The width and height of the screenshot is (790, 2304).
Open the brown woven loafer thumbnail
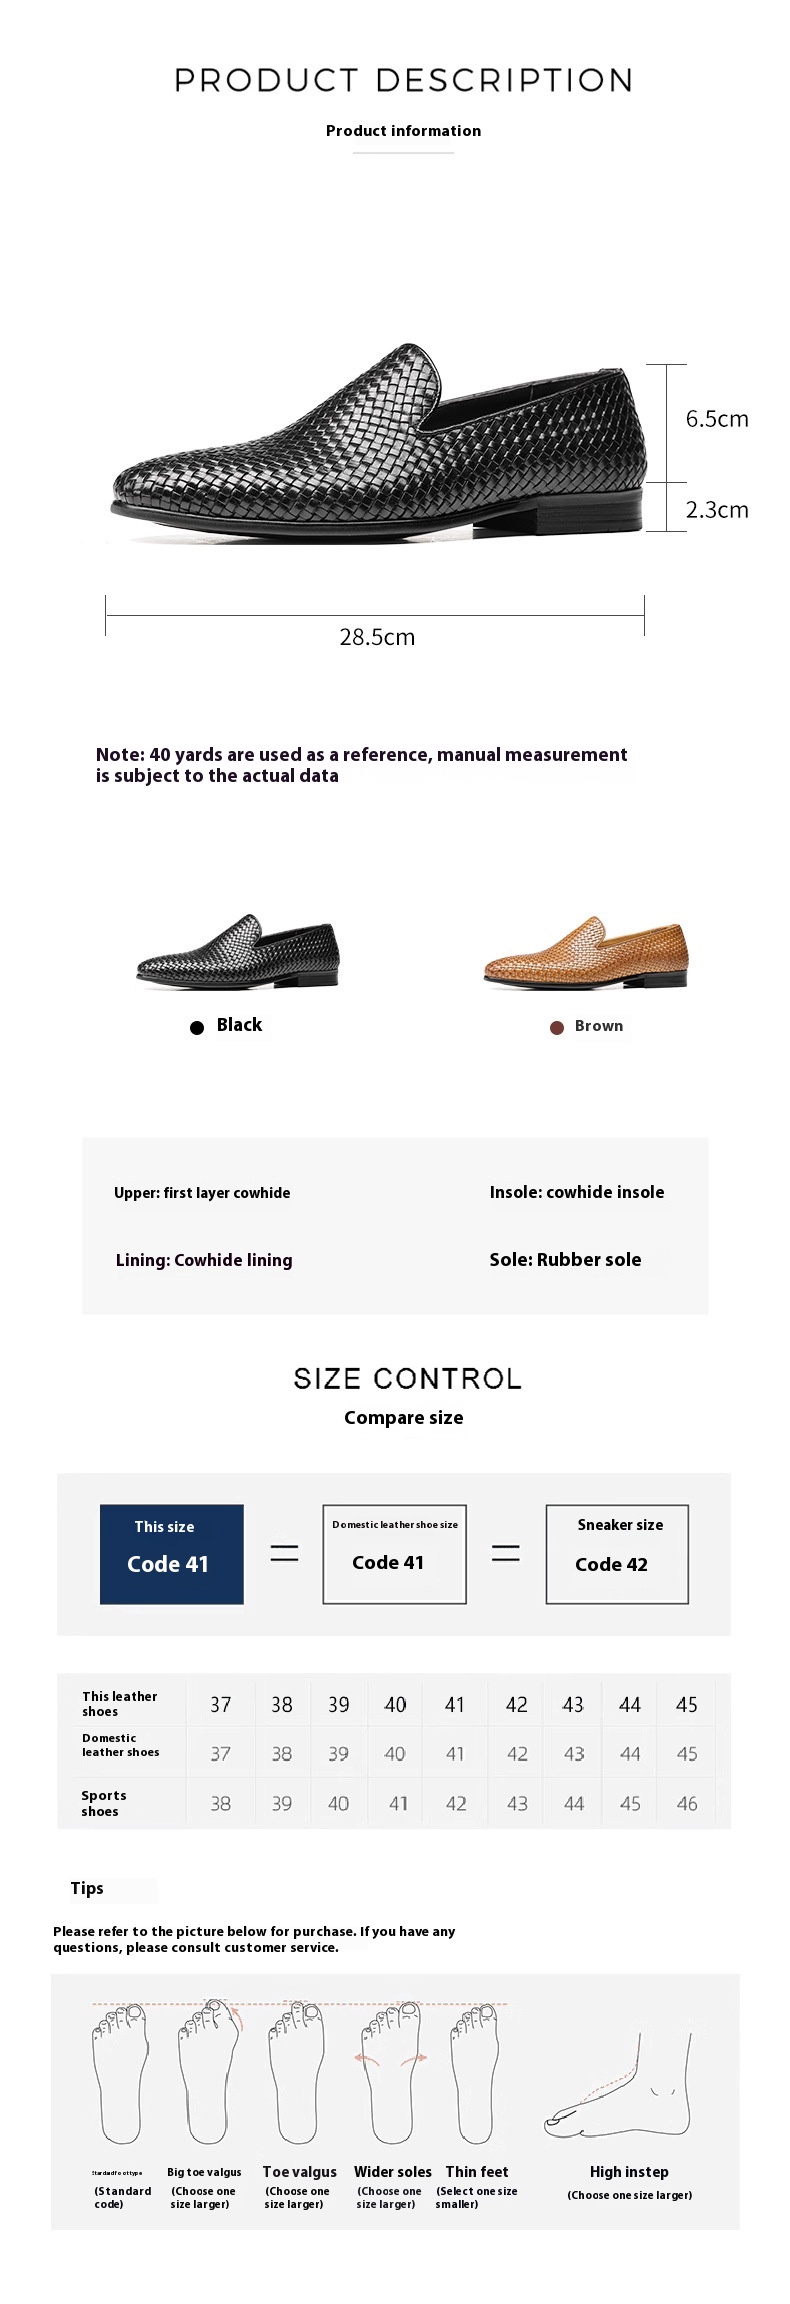pos(586,953)
